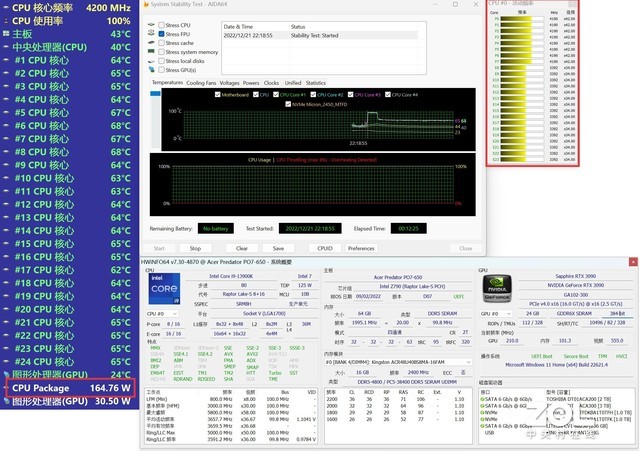Viewport: 640px width, 451px height.
Task: Click the Stop button in AIDA64
Action: [x=195, y=248]
